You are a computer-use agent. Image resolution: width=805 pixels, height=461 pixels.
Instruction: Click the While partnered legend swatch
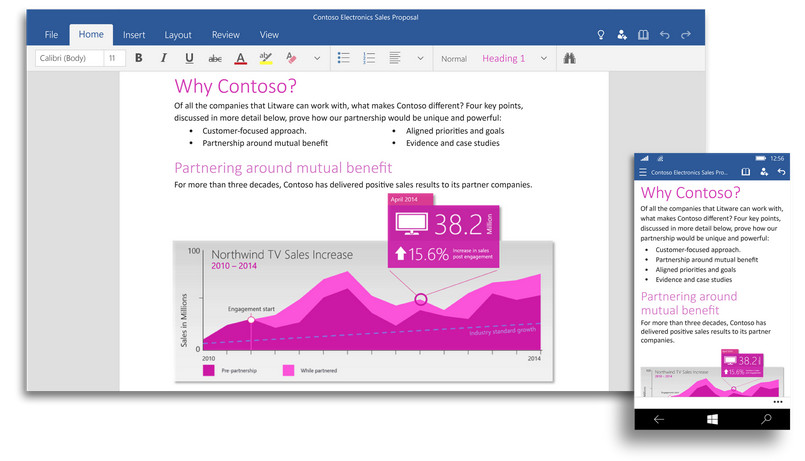pyautogui.click(x=289, y=371)
